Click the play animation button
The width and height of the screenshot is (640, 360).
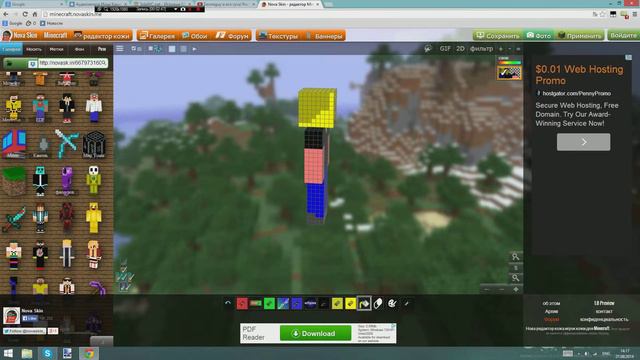tap(194, 49)
